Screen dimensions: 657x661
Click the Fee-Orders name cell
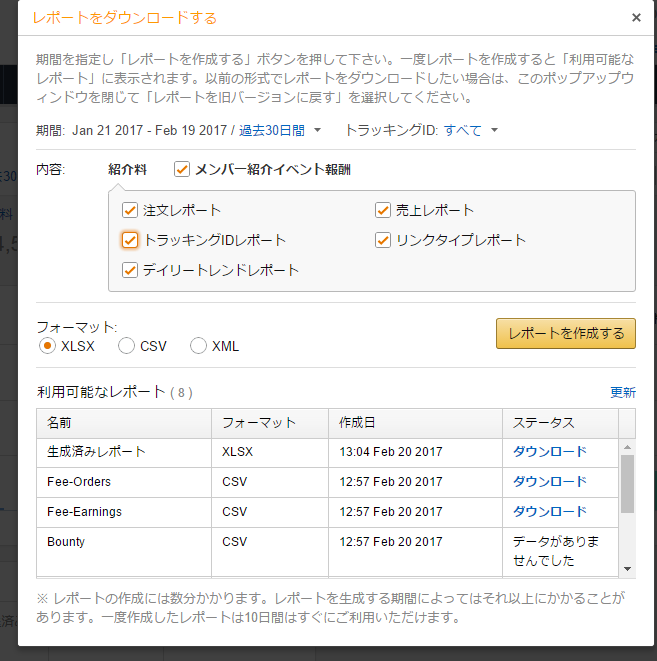(x=124, y=482)
